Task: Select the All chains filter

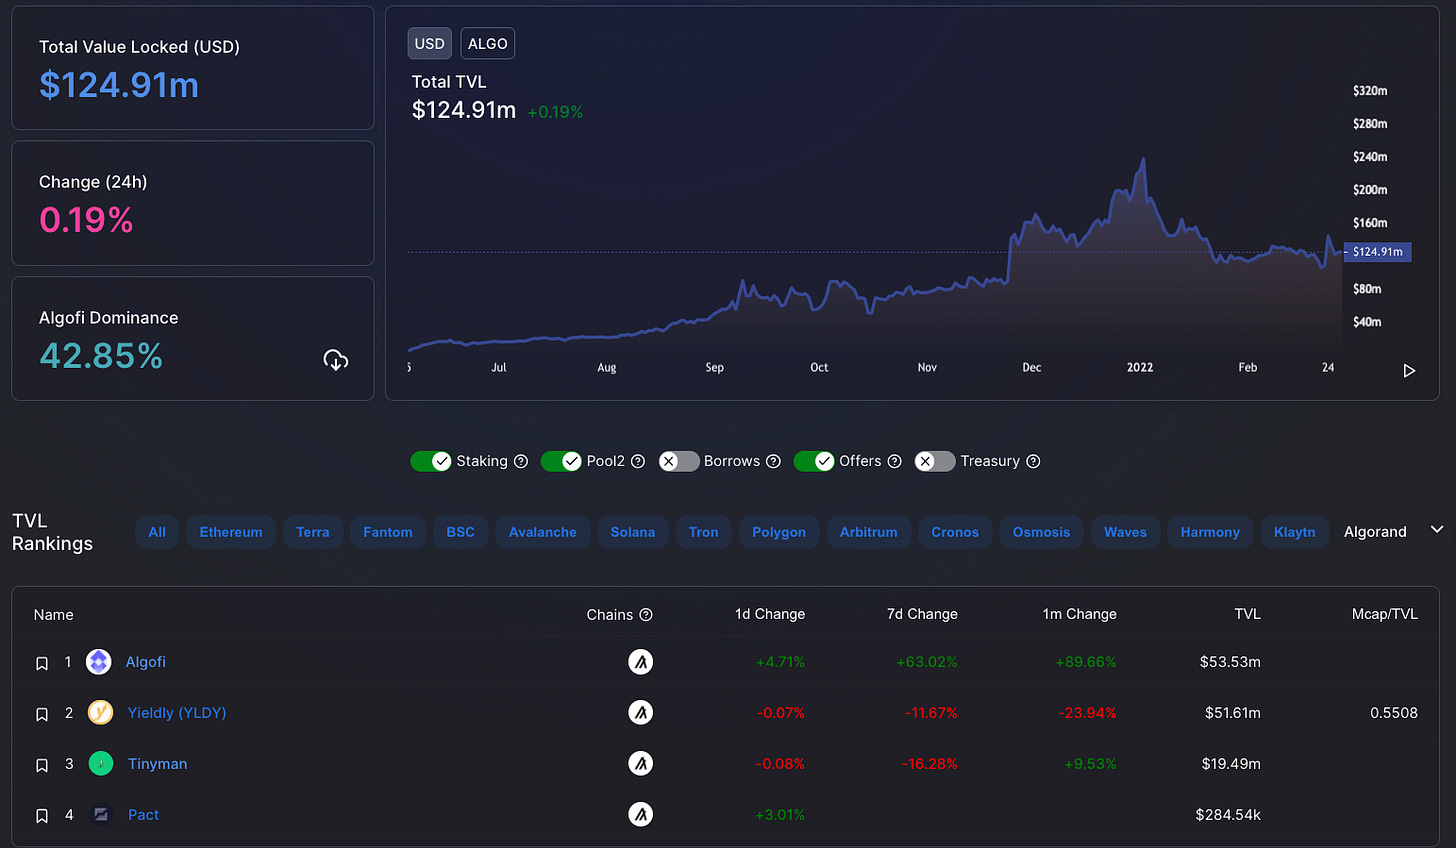Action: tap(157, 532)
